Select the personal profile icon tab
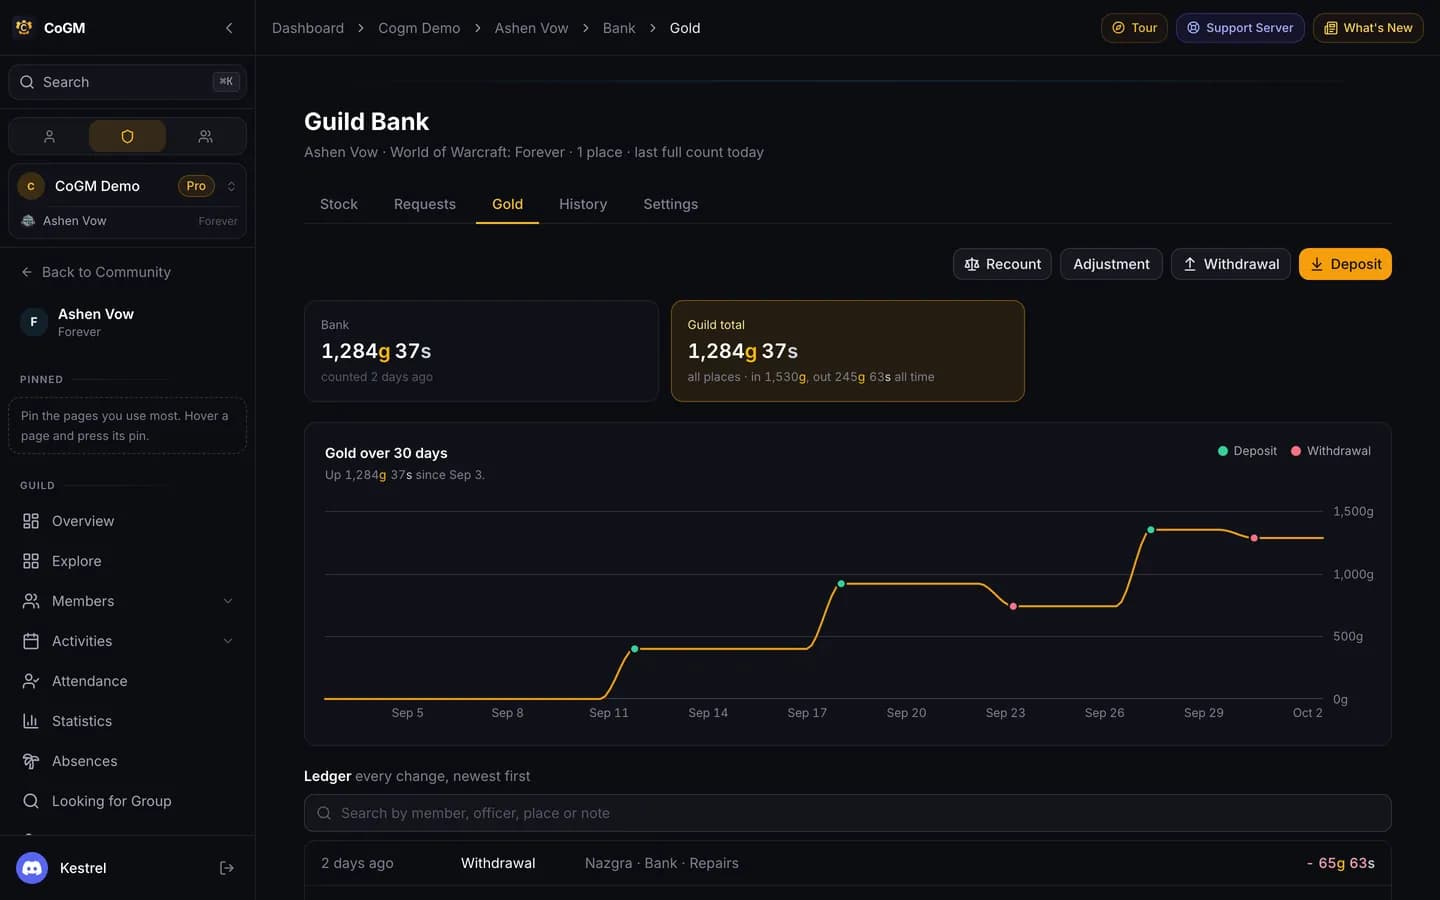Screen dimensions: 1440x900 tap(49, 136)
